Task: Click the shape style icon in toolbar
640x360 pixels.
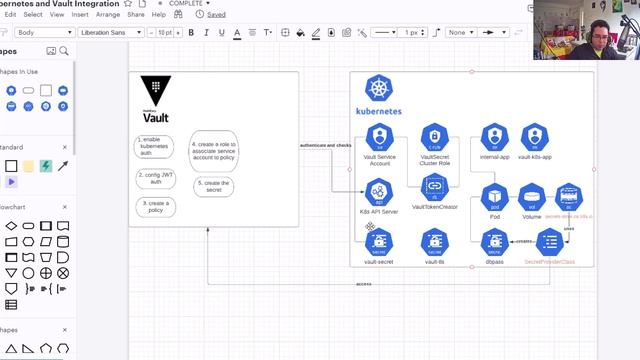Action: (x=285, y=33)
